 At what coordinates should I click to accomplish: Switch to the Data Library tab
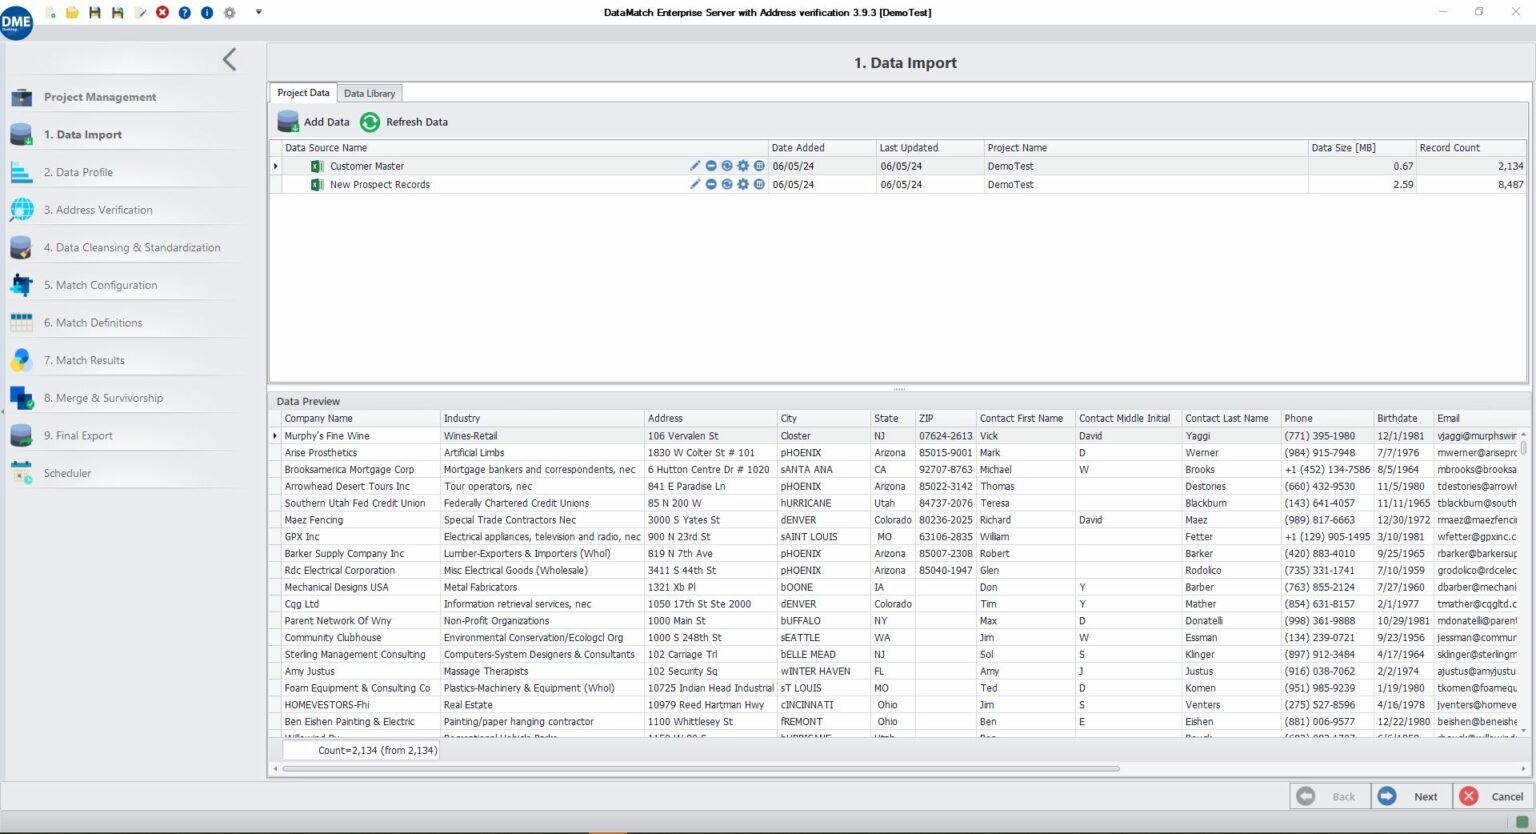369,93
